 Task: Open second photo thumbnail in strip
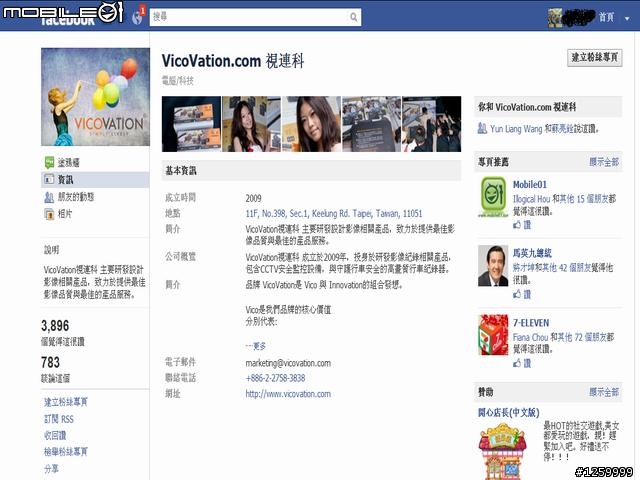pos(251,124)
